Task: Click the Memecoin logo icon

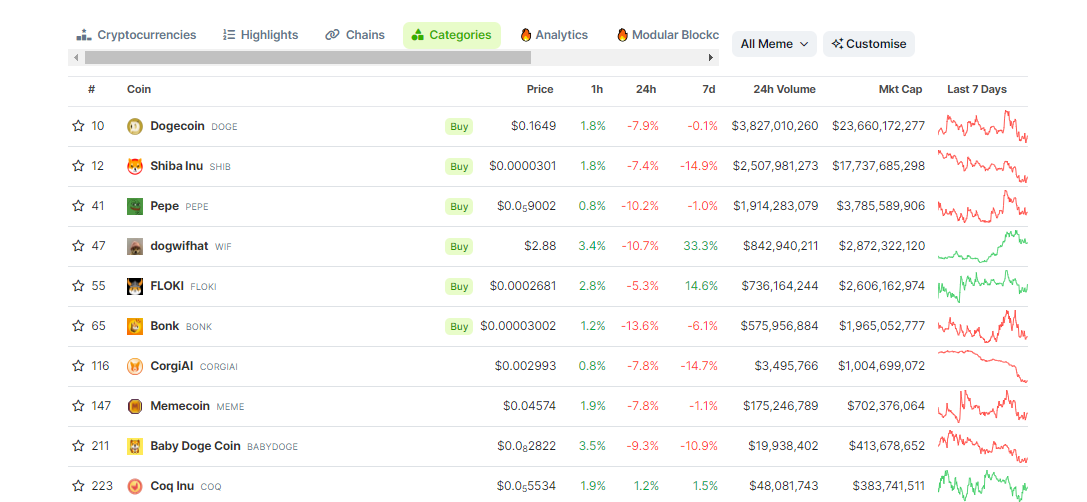Action: [135, 406]
